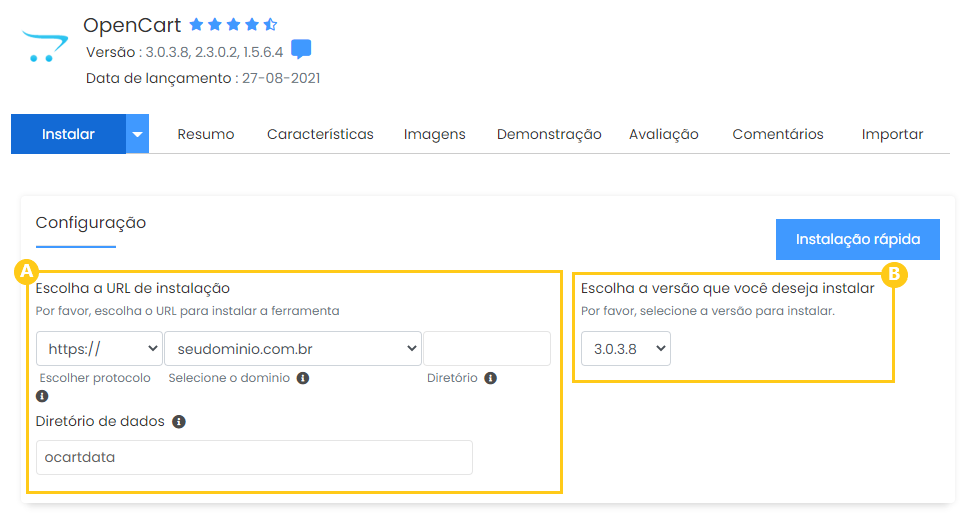Screen dimensions: 972x525
Task: Open the Importar tab
Action: point(892,135)
